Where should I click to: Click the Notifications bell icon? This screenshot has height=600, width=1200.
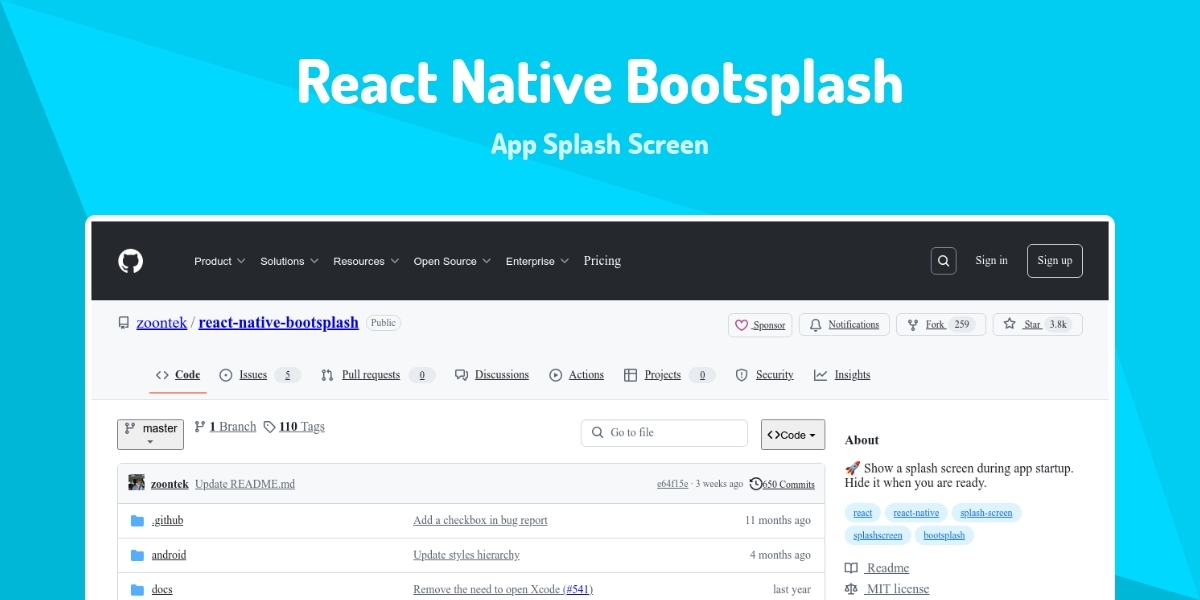click(818, 324)
